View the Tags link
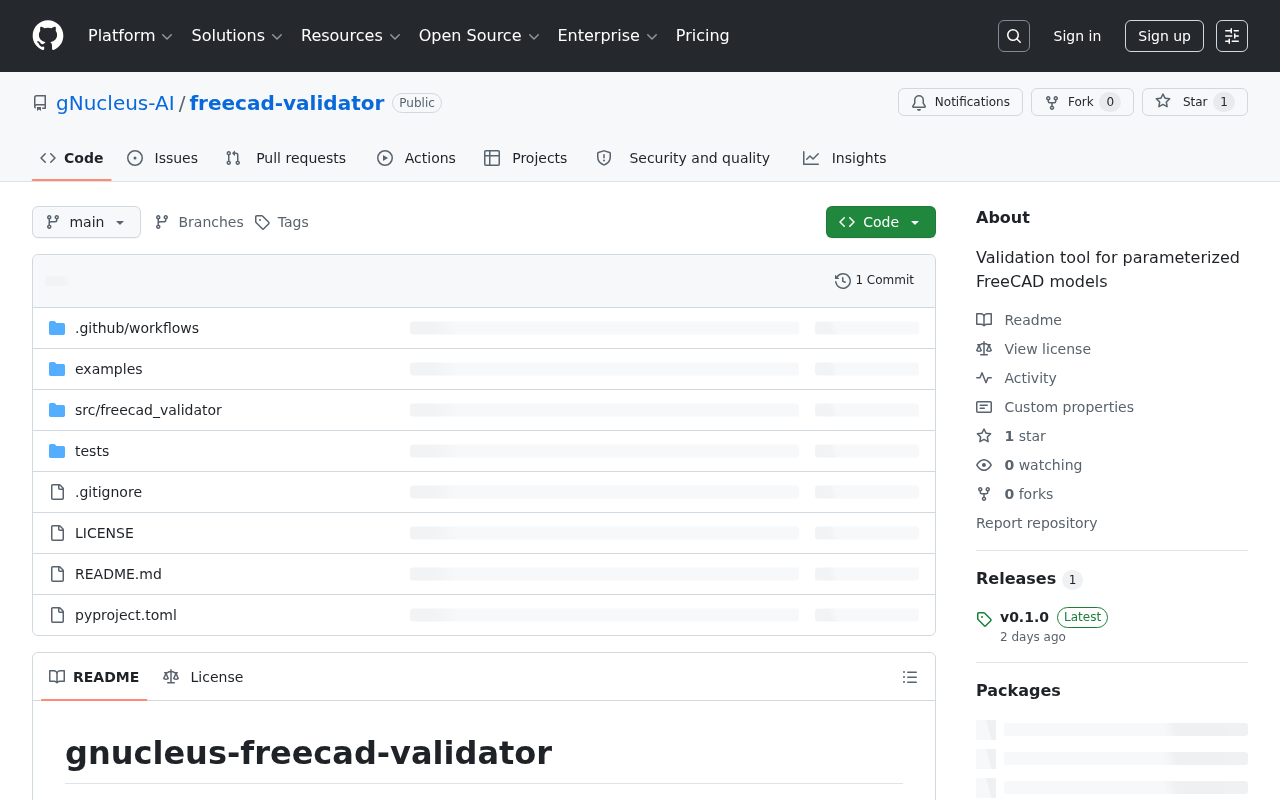 [282, 222]
